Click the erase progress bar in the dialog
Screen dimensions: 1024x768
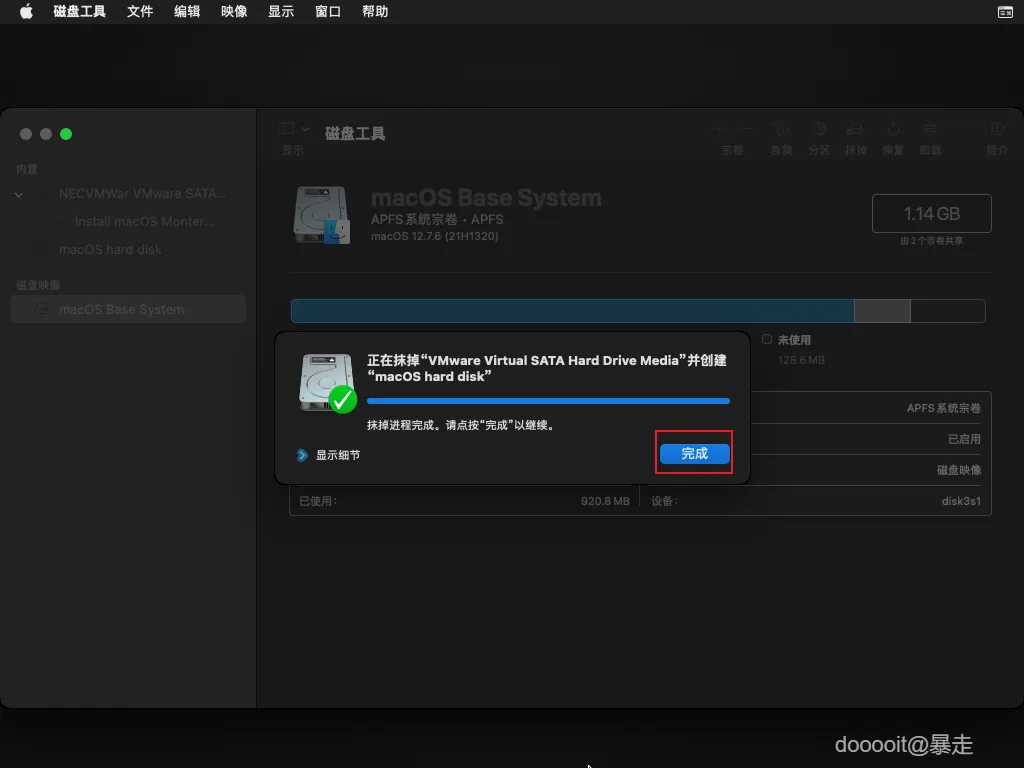tap(548, 401)
